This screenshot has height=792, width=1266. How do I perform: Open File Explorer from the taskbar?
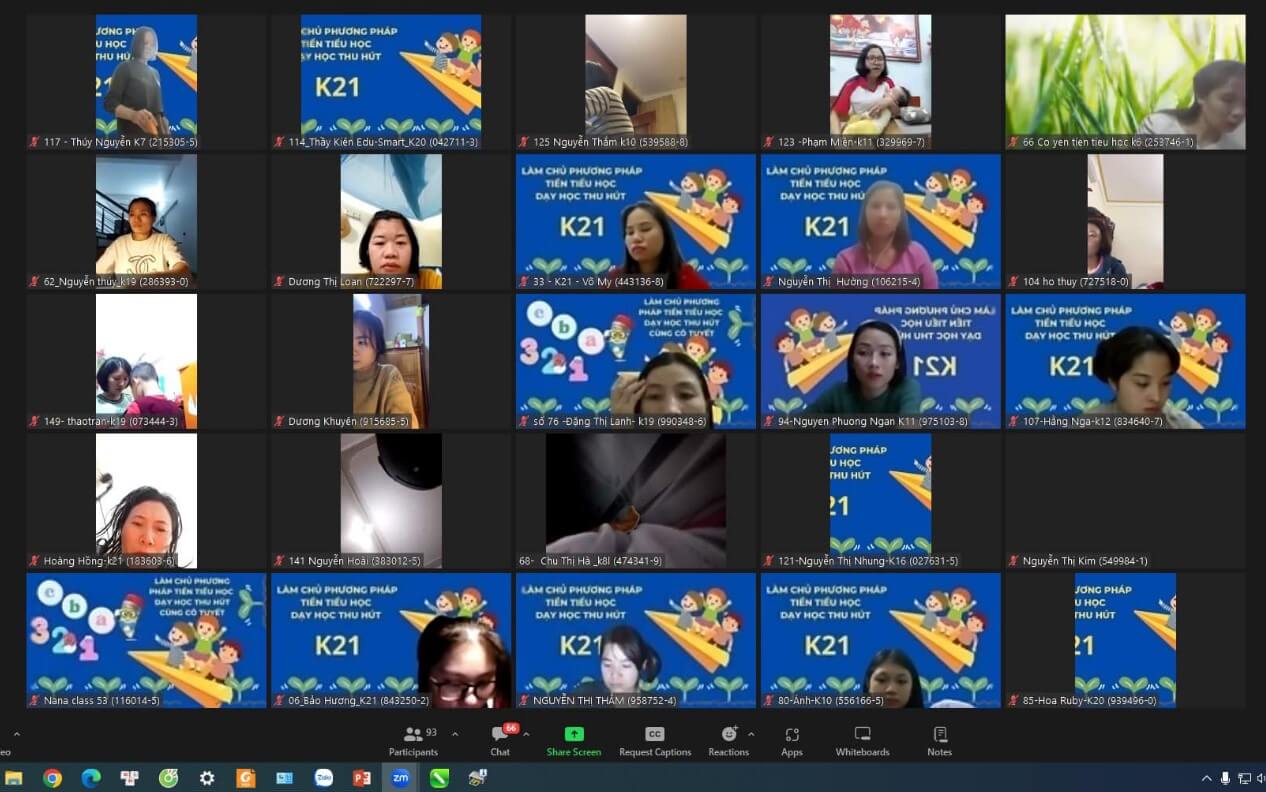coord(14,778)
